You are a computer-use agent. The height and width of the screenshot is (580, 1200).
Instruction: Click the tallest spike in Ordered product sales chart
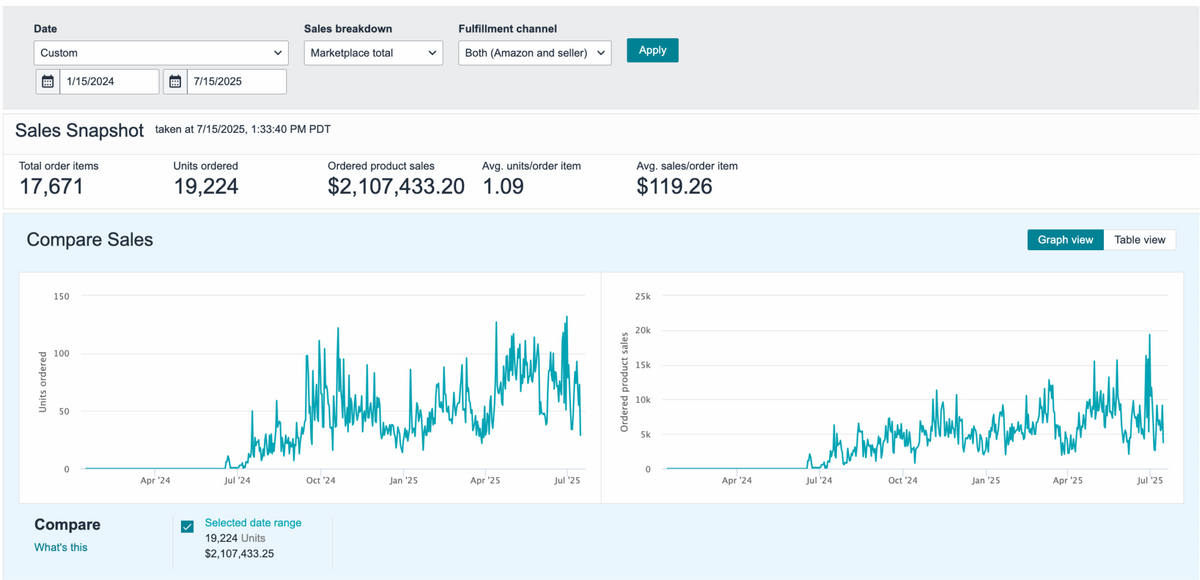click(1149, 335)
